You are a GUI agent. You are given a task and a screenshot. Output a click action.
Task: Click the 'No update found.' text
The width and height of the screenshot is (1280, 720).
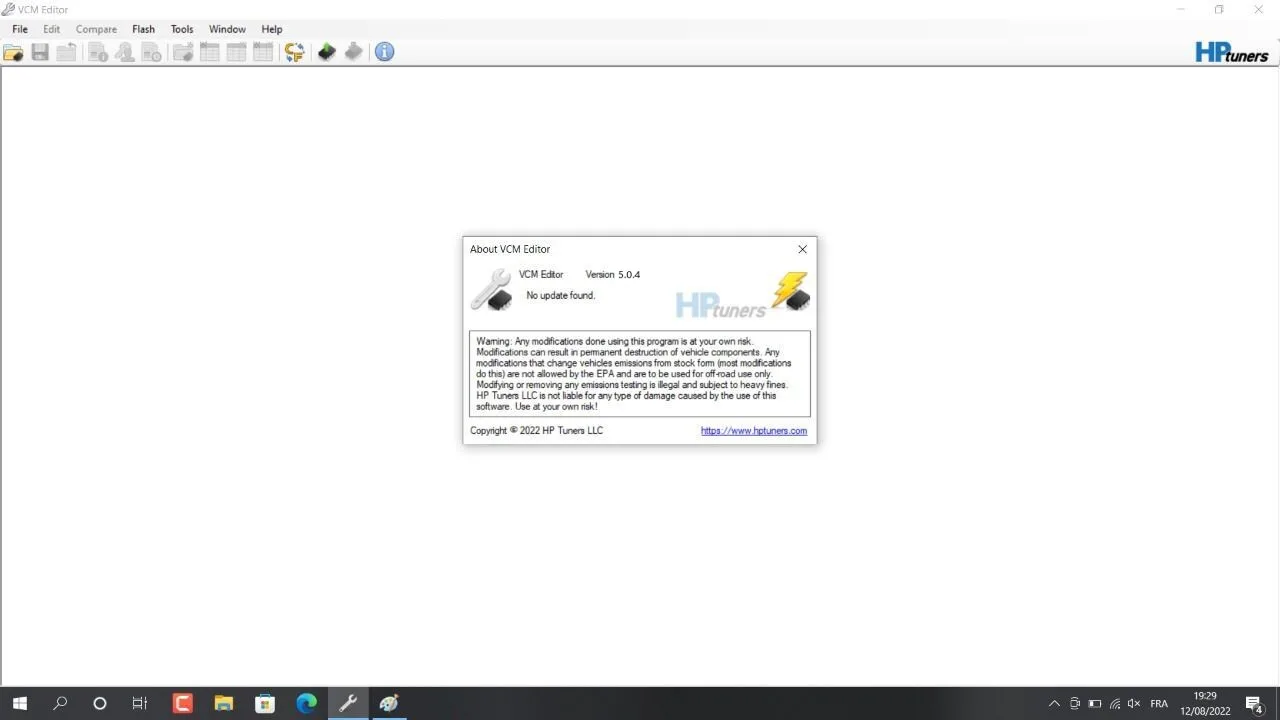click(561, 295)
